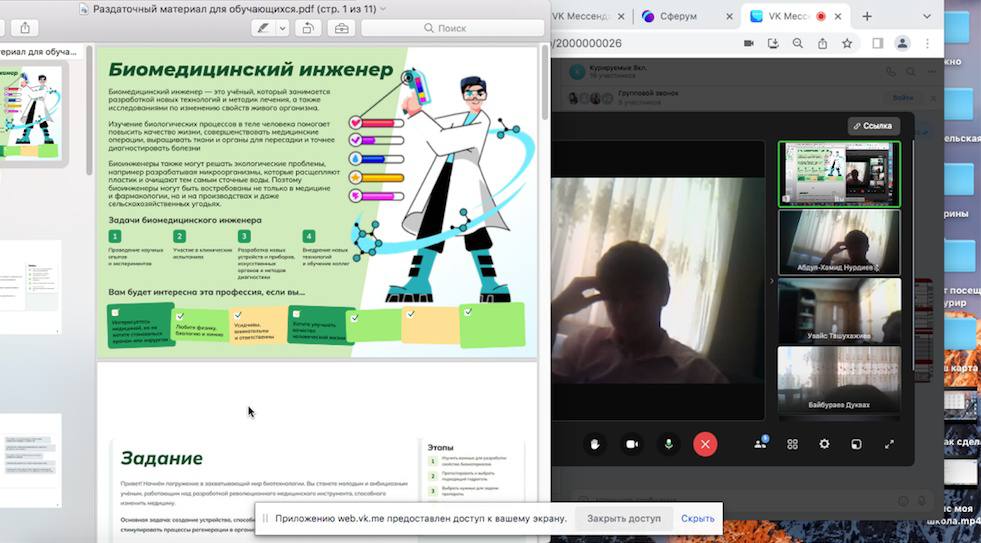Rotate the PDF page in Preview

point(308,28)
